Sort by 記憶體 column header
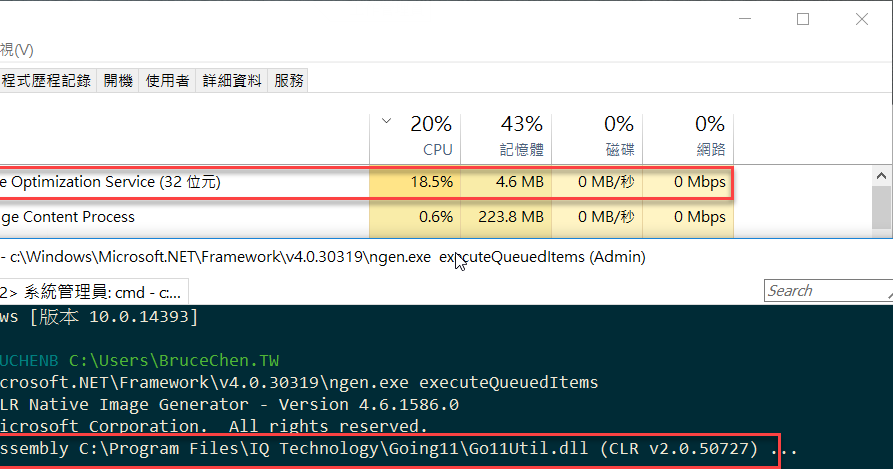 coord(506,137)
